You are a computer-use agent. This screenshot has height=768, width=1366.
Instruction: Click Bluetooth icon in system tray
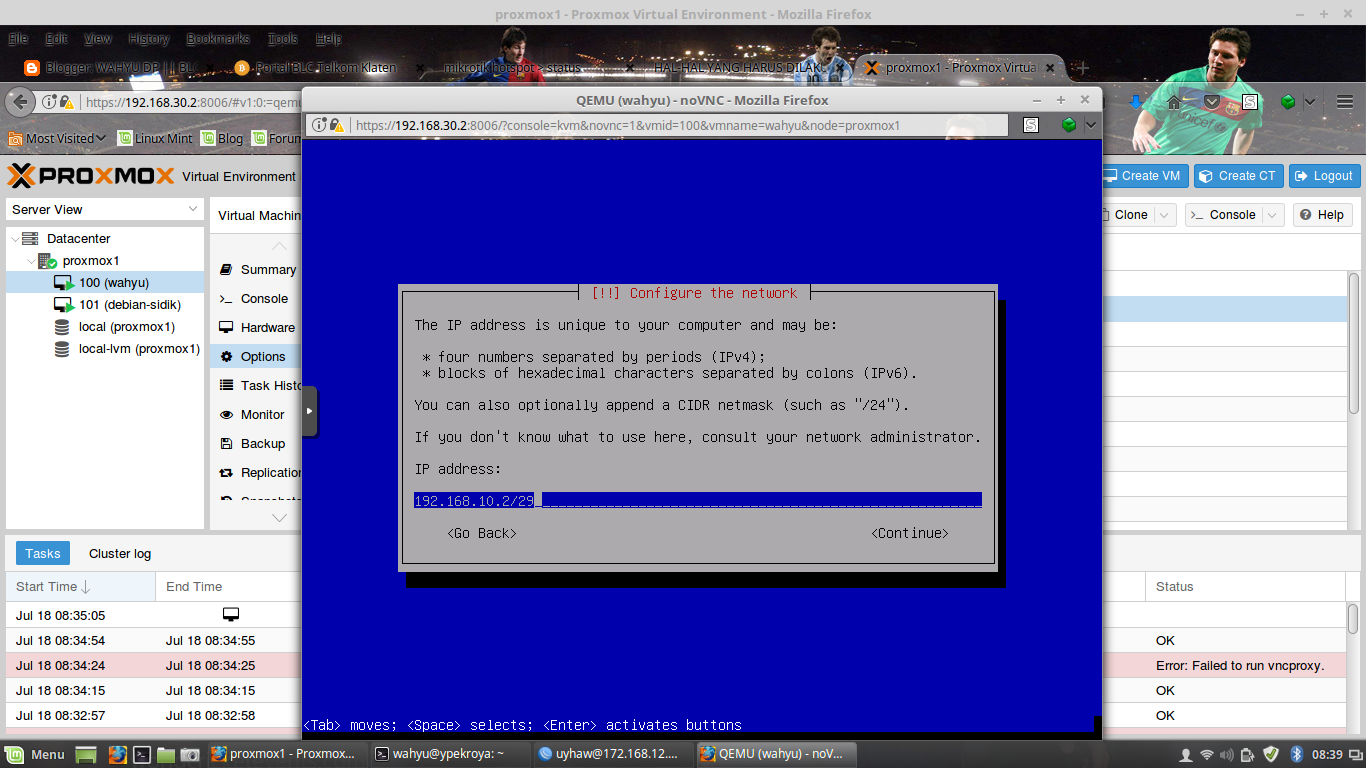(1296, 754)
